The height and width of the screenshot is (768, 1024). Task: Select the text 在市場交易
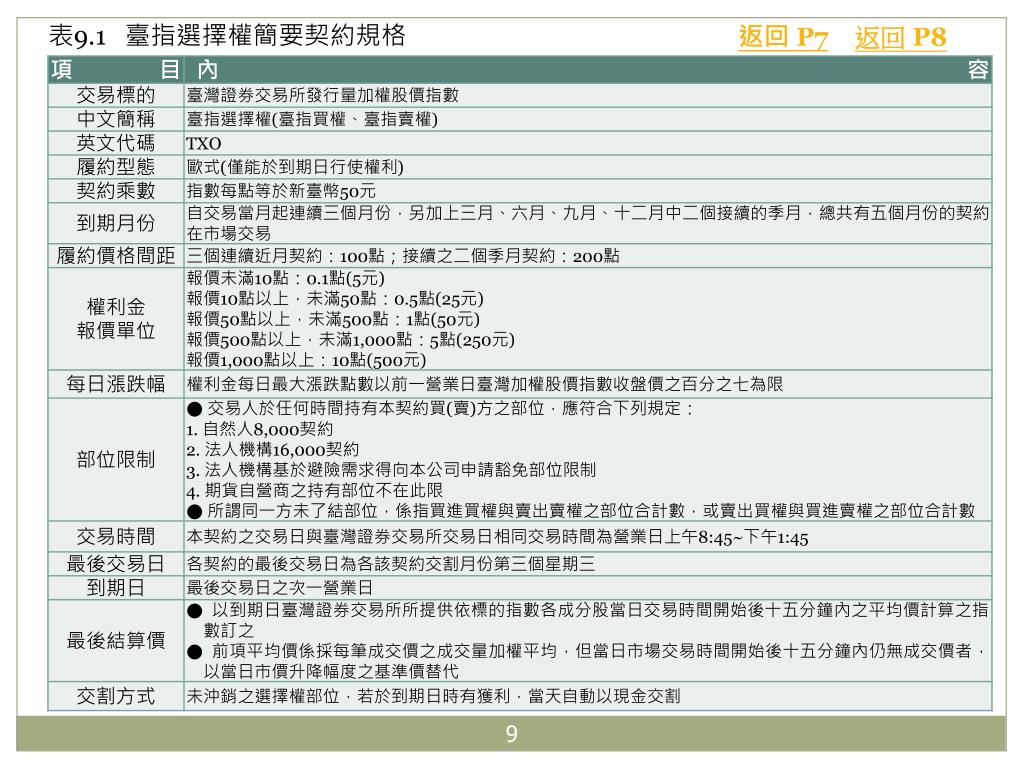point(229,233)
